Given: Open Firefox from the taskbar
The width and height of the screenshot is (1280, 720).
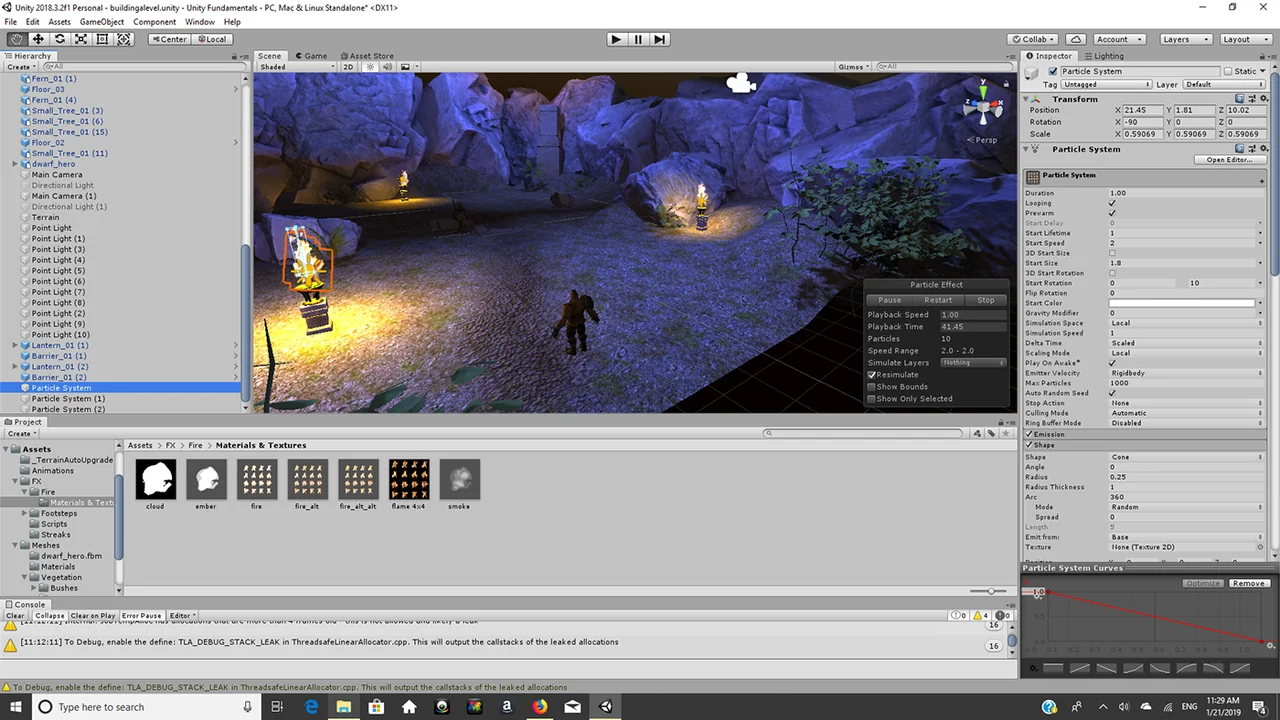Looking at the screenshot, I should 540,707.
